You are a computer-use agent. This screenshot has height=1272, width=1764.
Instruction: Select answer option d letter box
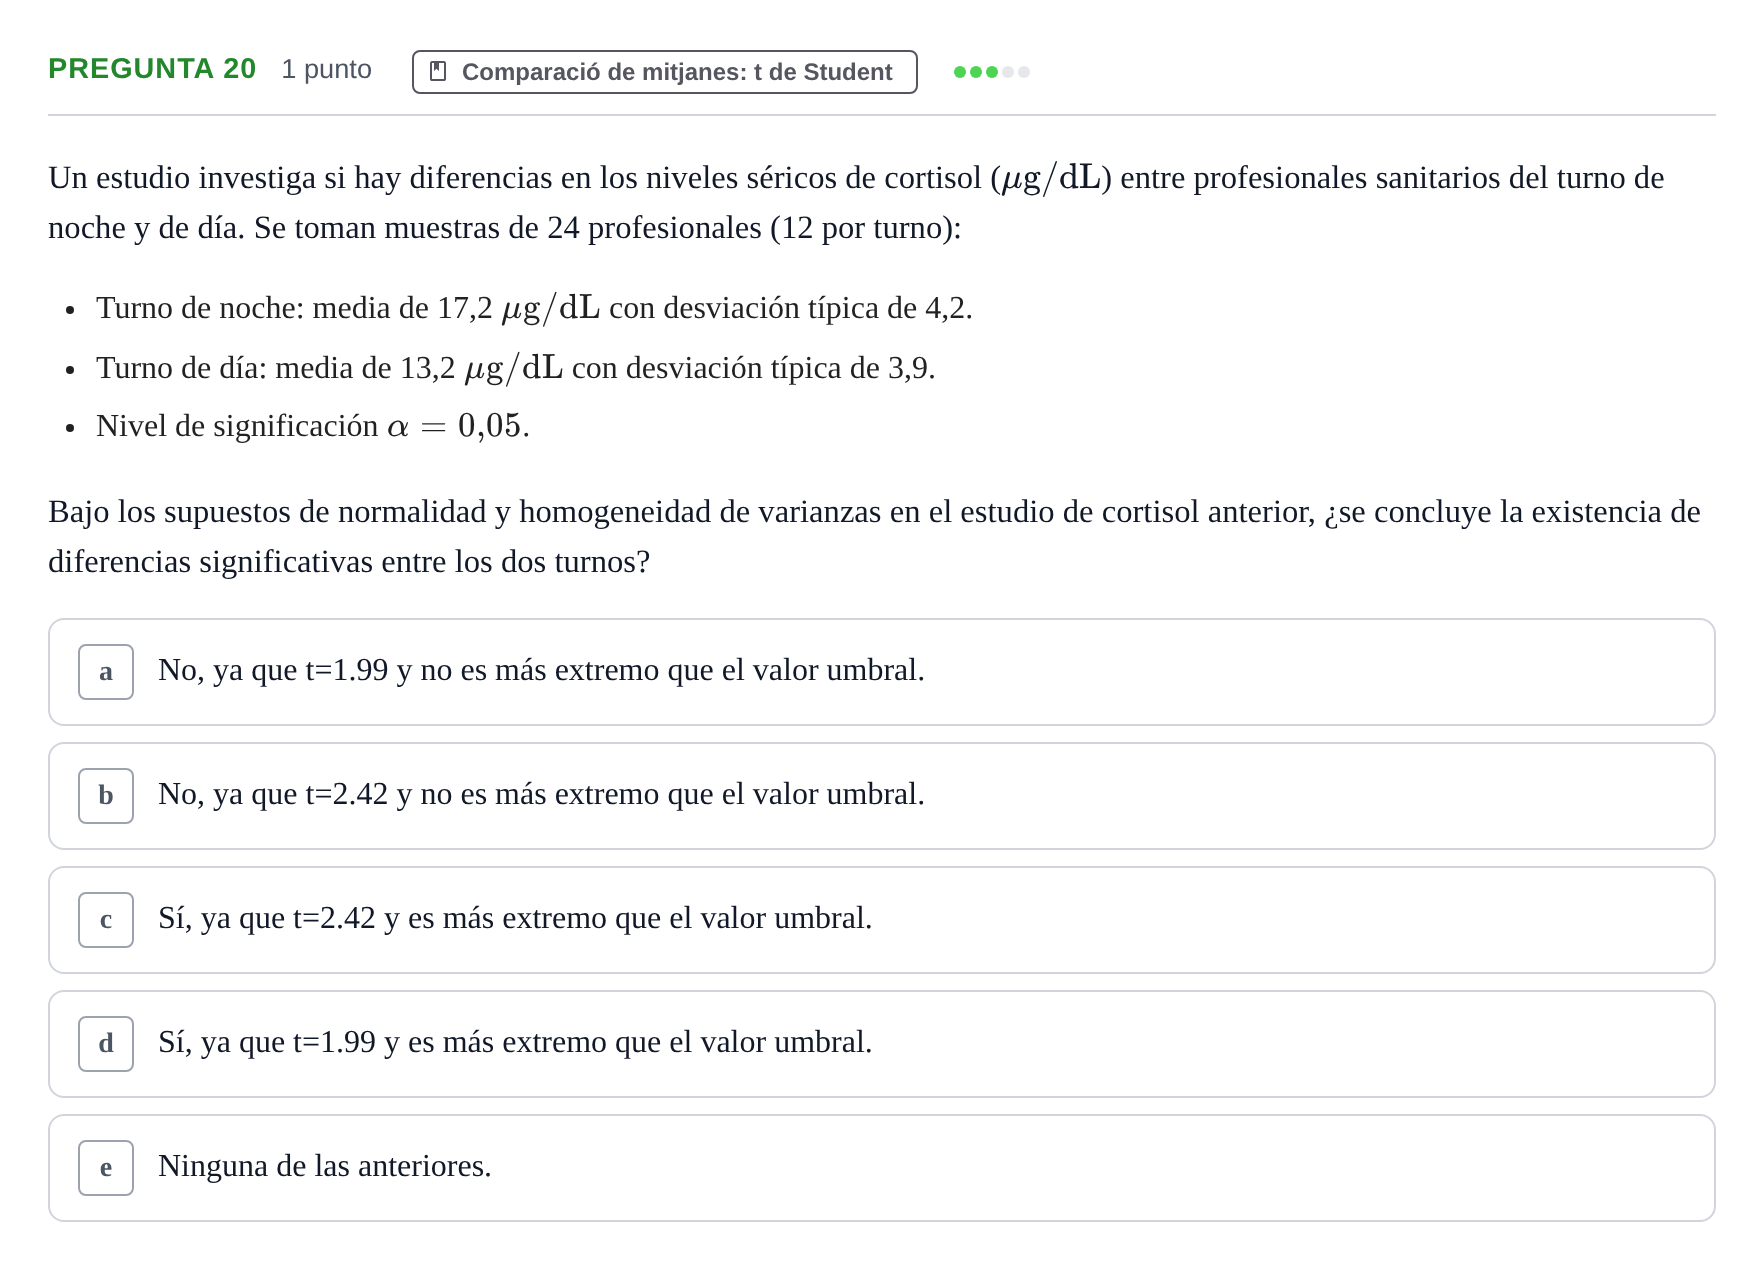click(106, 1044)
